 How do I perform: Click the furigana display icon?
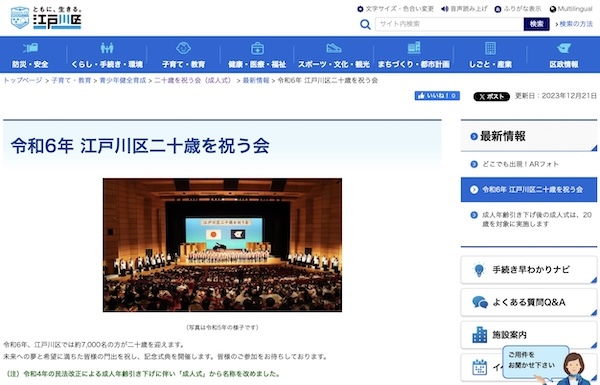497,9
